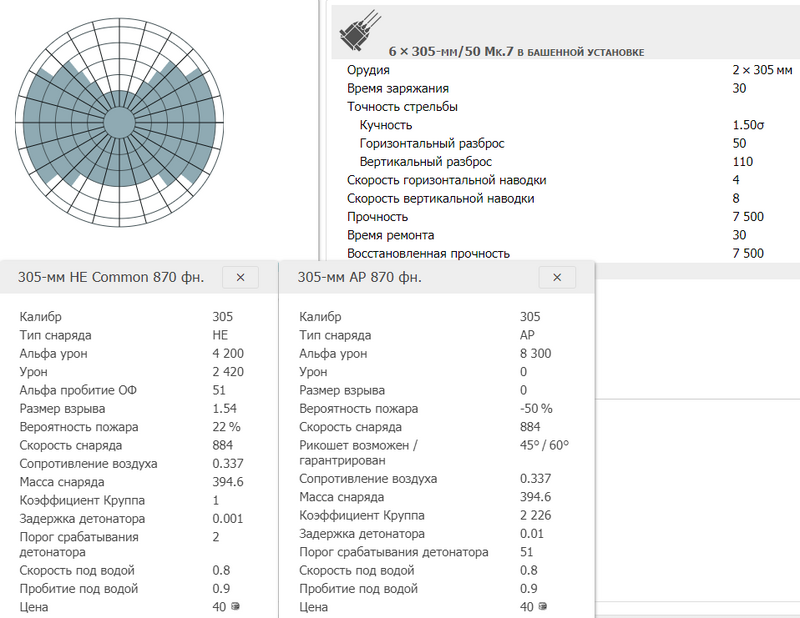Click the value '1.50σ'

click(748, 125)
